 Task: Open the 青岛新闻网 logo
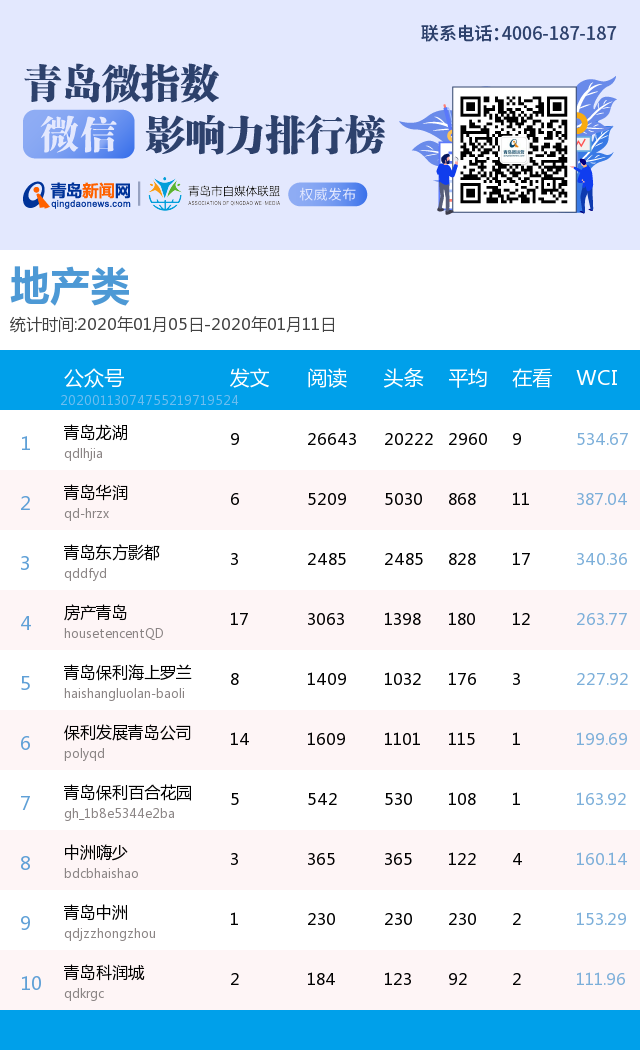pos(78,194)
